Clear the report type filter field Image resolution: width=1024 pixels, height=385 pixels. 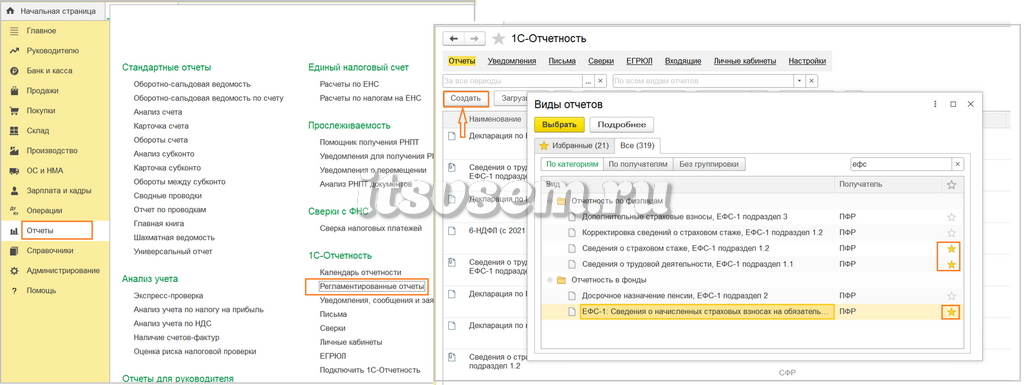pos(812,81)
